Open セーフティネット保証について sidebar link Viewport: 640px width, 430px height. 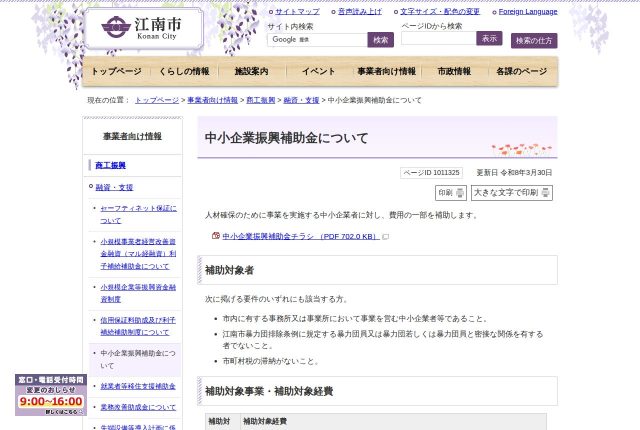click(x=138, y=214)
